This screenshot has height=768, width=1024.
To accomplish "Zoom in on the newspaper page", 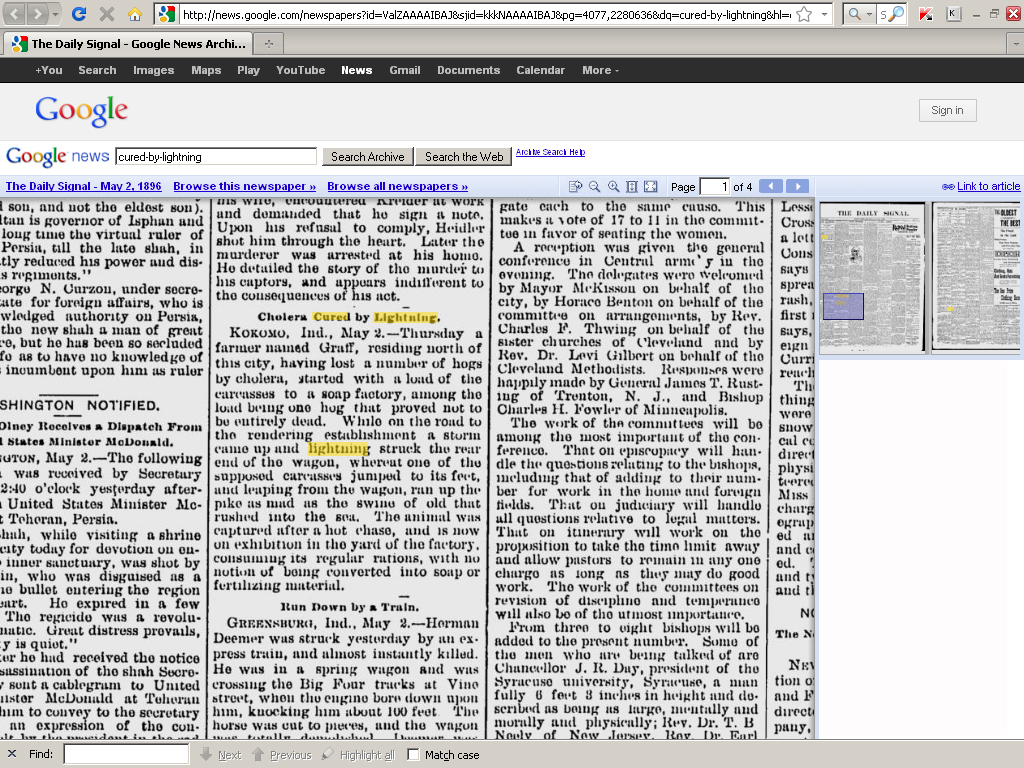I will 613,187.
